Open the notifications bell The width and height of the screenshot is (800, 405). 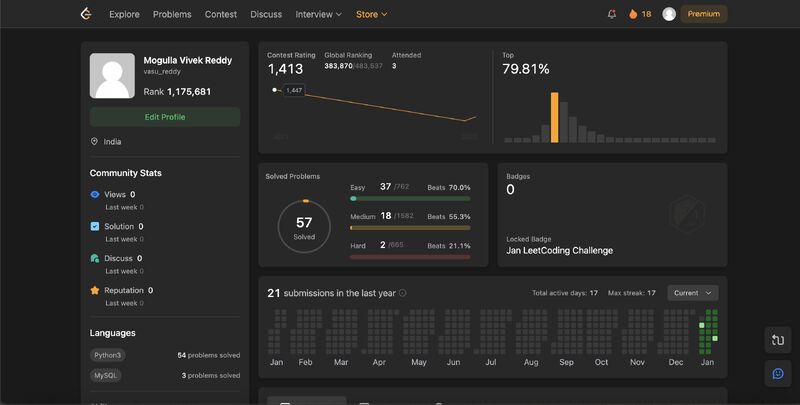pyautogui.click(x=612, y=14)
